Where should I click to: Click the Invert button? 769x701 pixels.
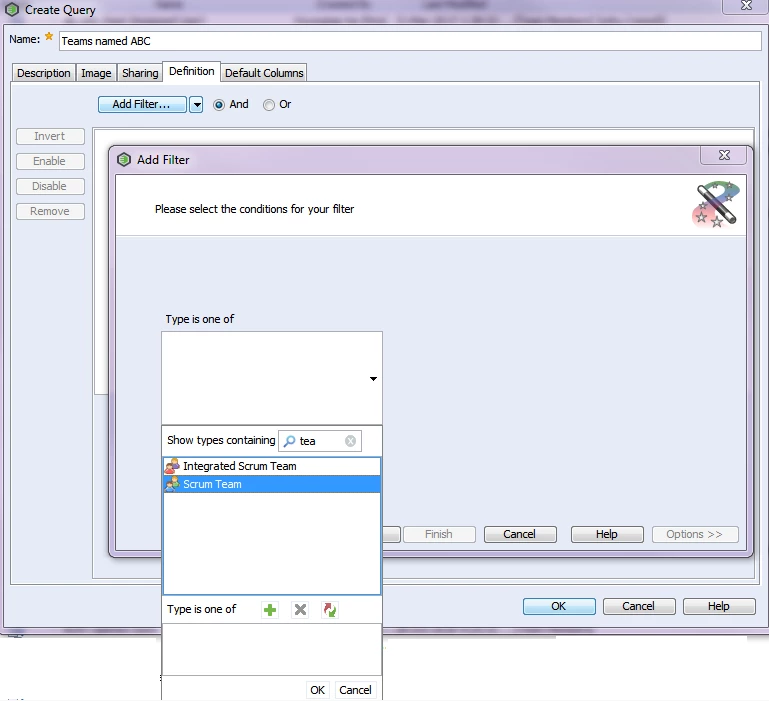(50, 136)
